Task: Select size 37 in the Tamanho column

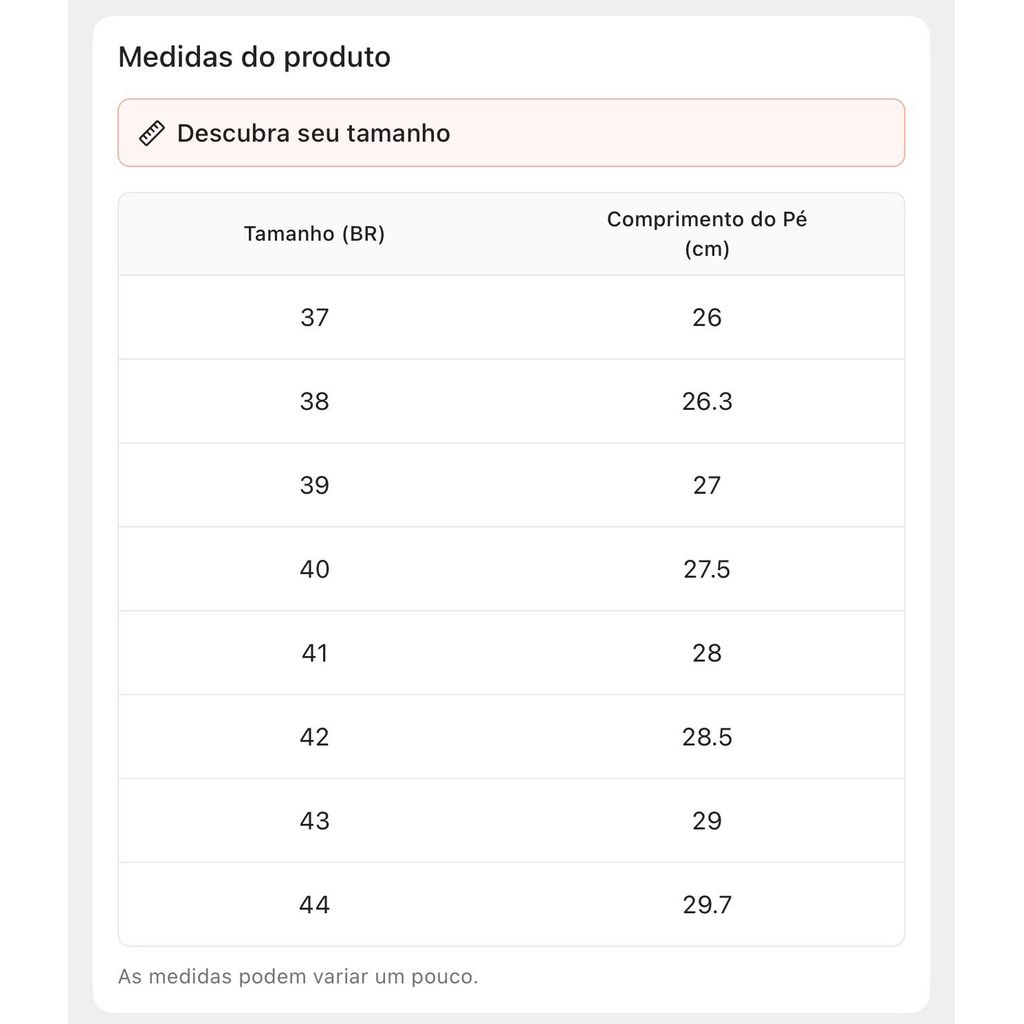Action: click(314, 318)
